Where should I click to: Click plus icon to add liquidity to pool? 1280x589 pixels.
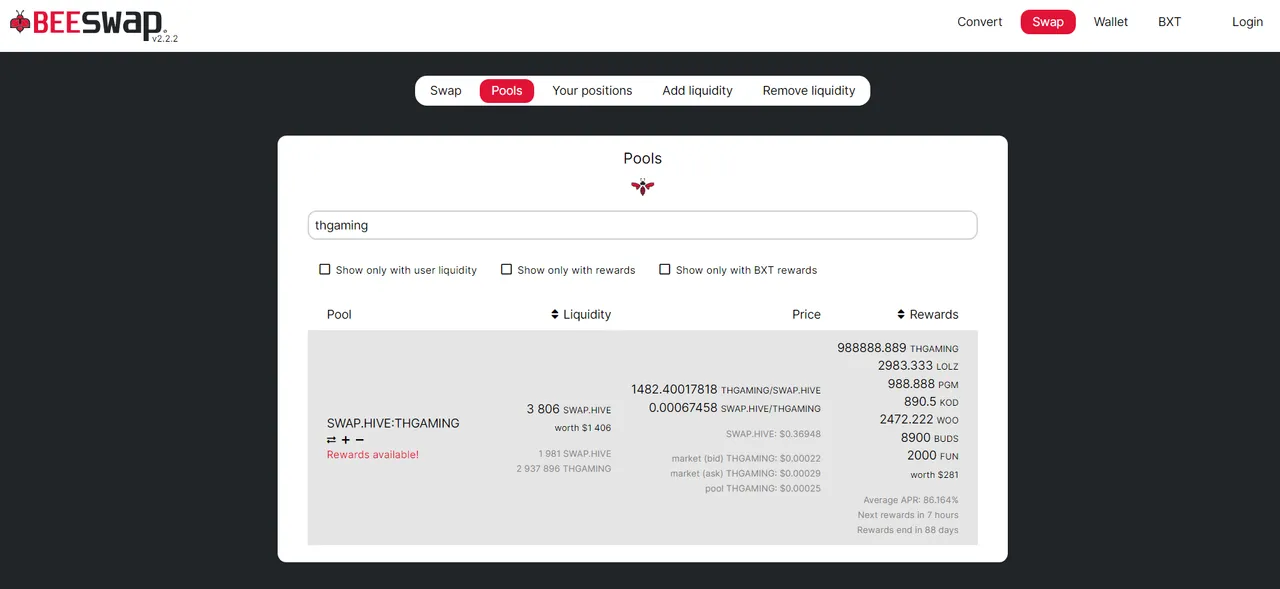pos(346,440)
